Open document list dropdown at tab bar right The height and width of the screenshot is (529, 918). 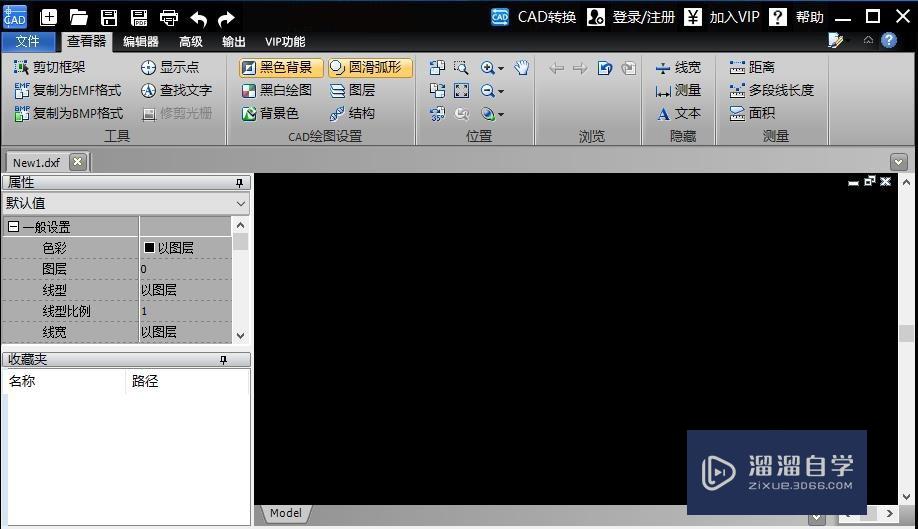(899, 162)
